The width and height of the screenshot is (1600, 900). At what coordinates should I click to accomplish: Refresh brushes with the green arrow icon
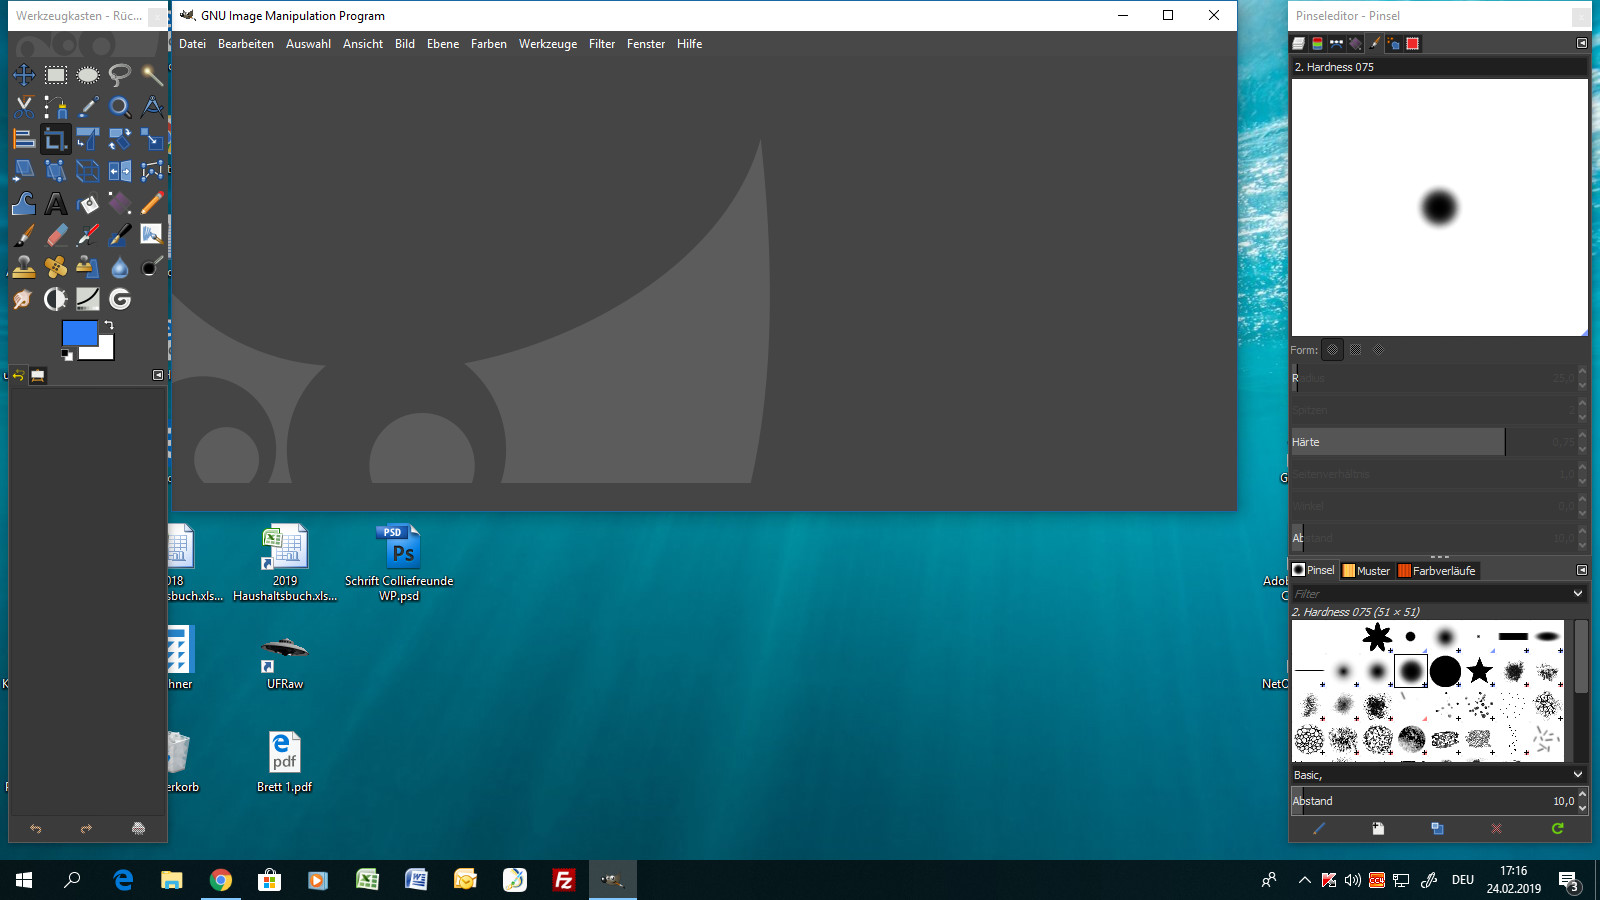coord(1557,828)
